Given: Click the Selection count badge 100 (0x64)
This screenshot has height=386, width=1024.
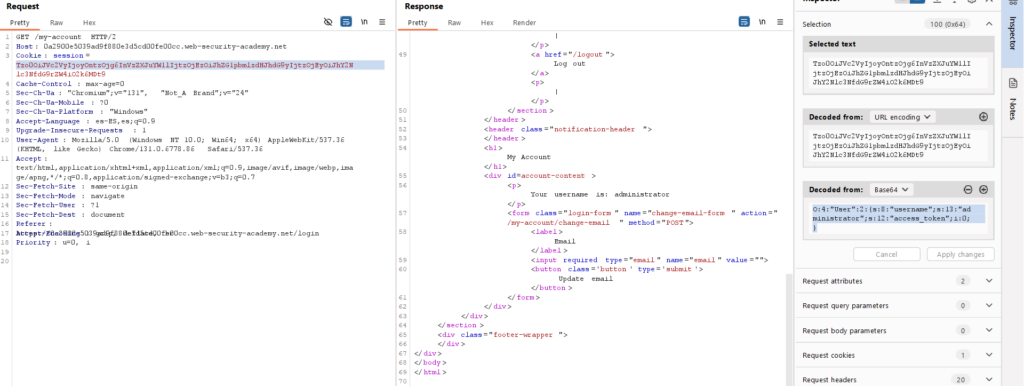Looking at the screenshot, I should click(x=946, y=24).
